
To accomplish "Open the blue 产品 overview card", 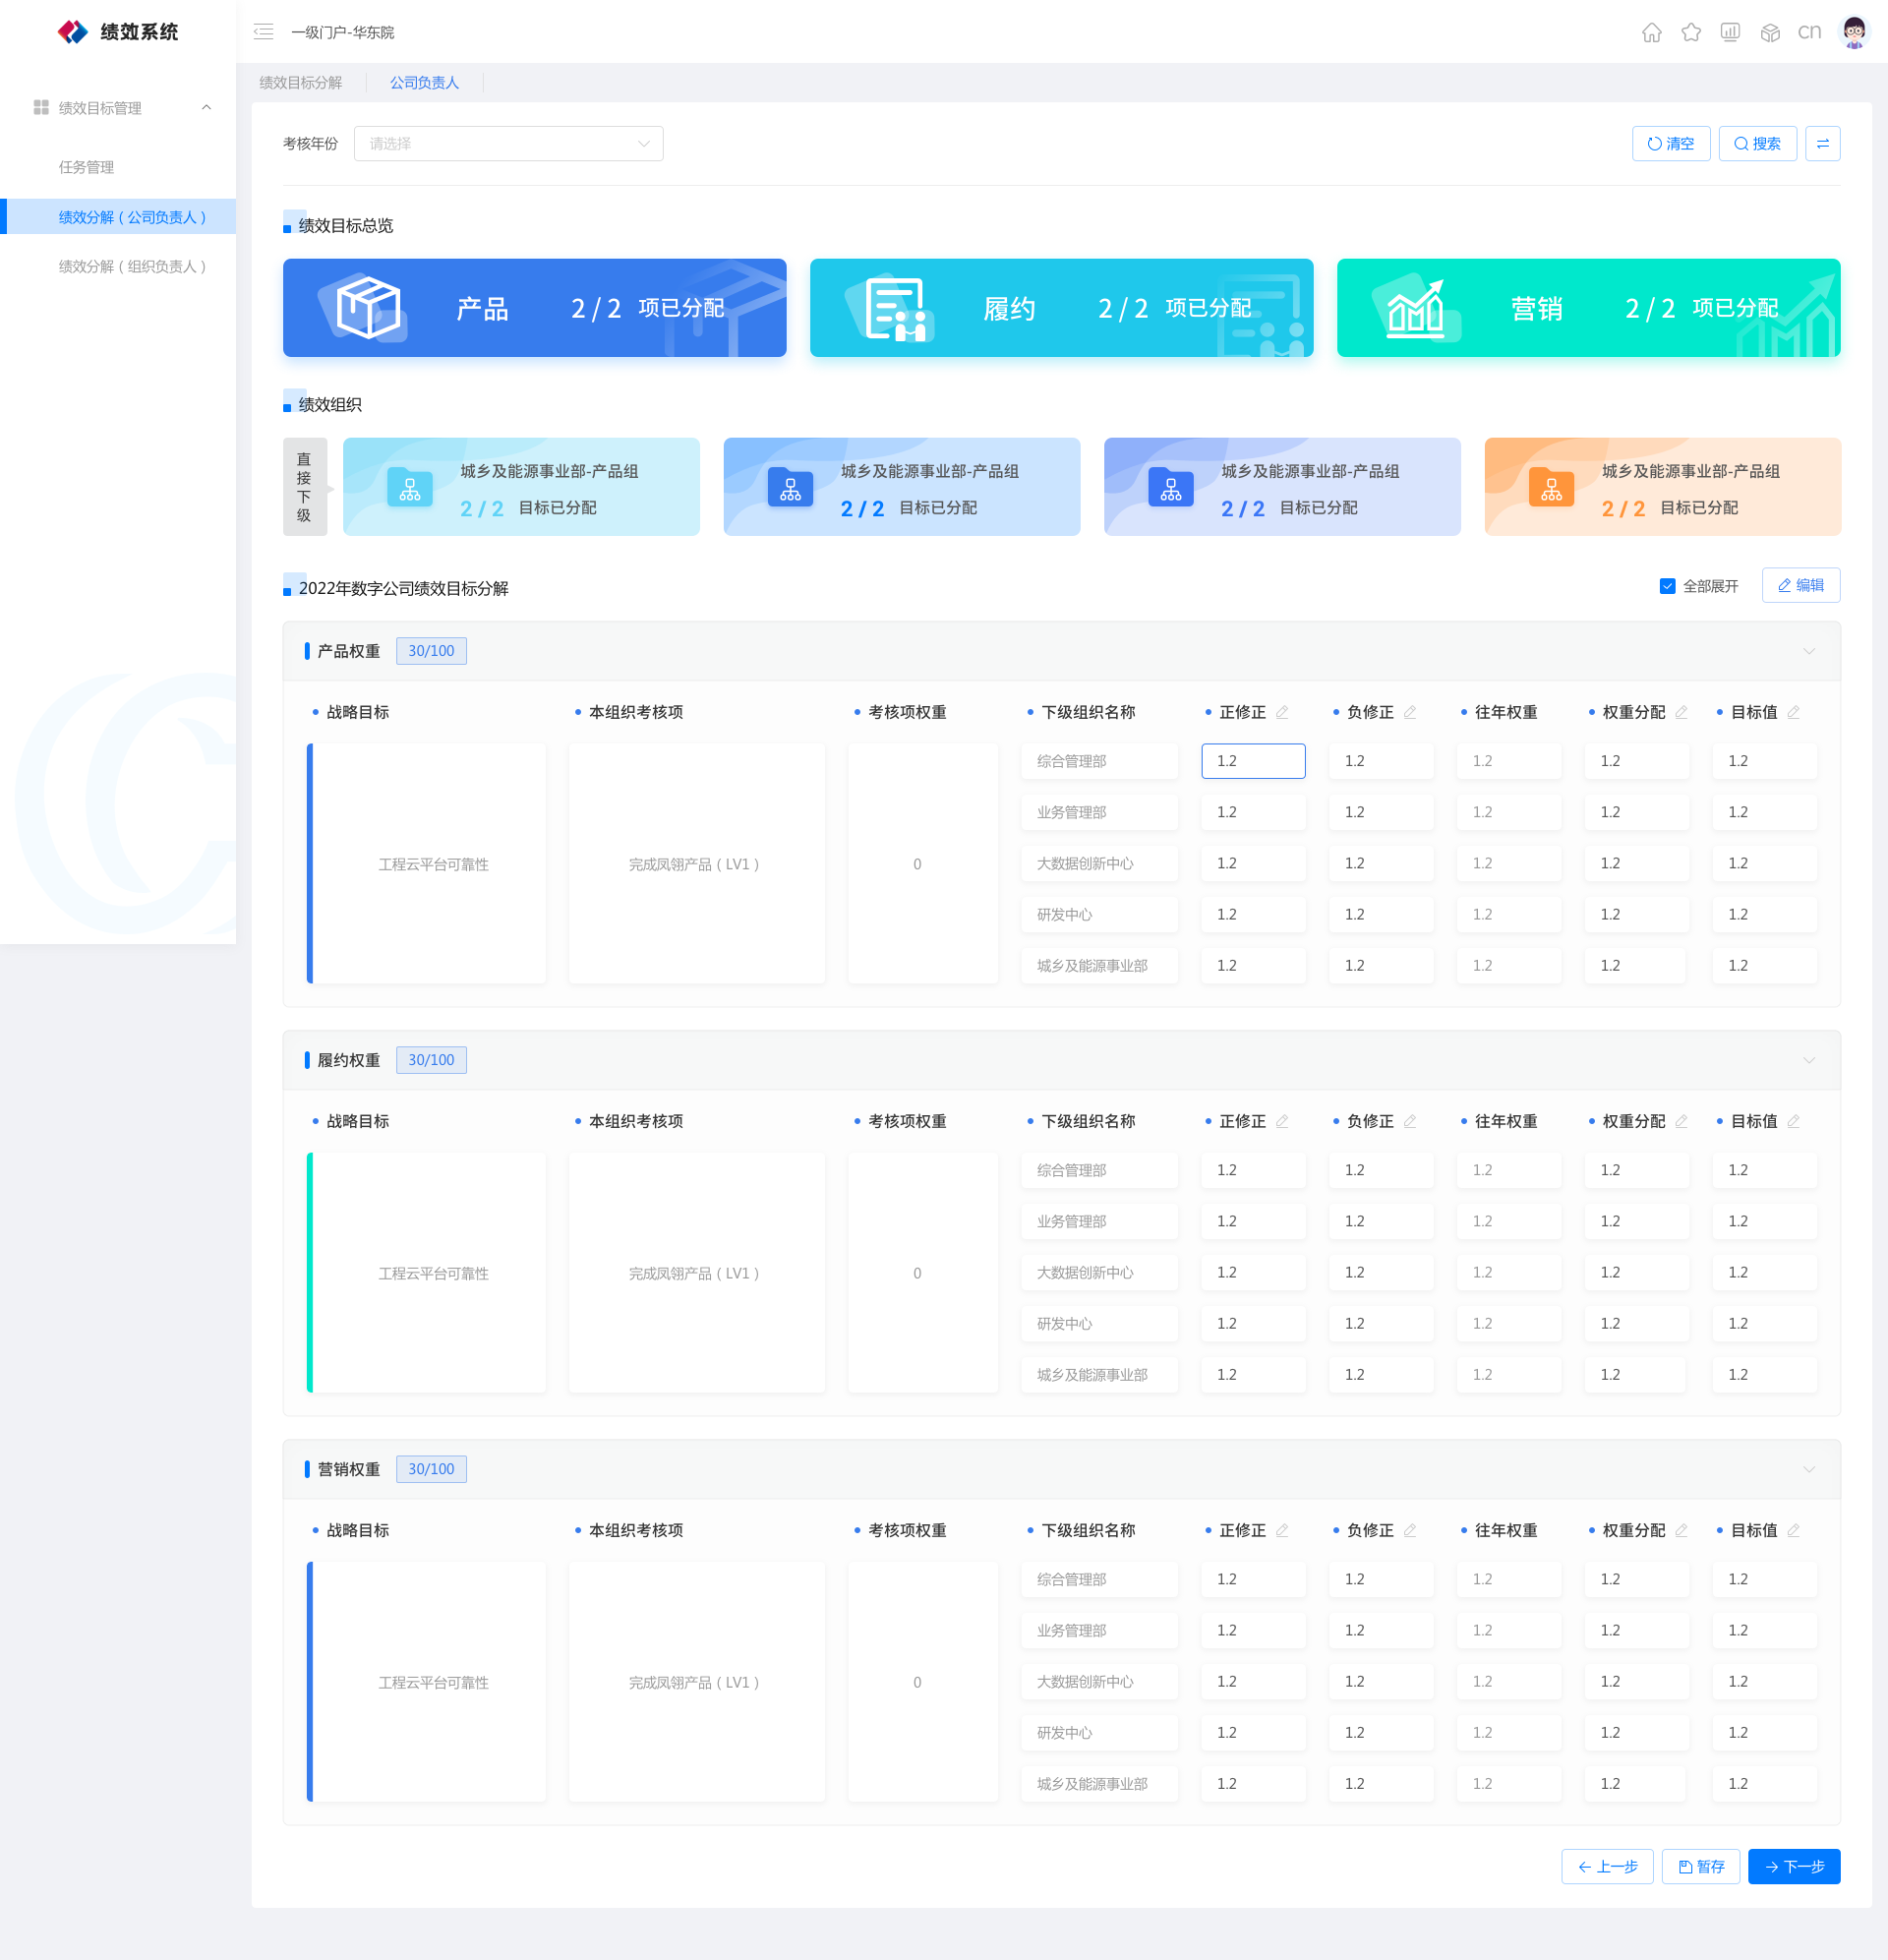I will (534, 308).
